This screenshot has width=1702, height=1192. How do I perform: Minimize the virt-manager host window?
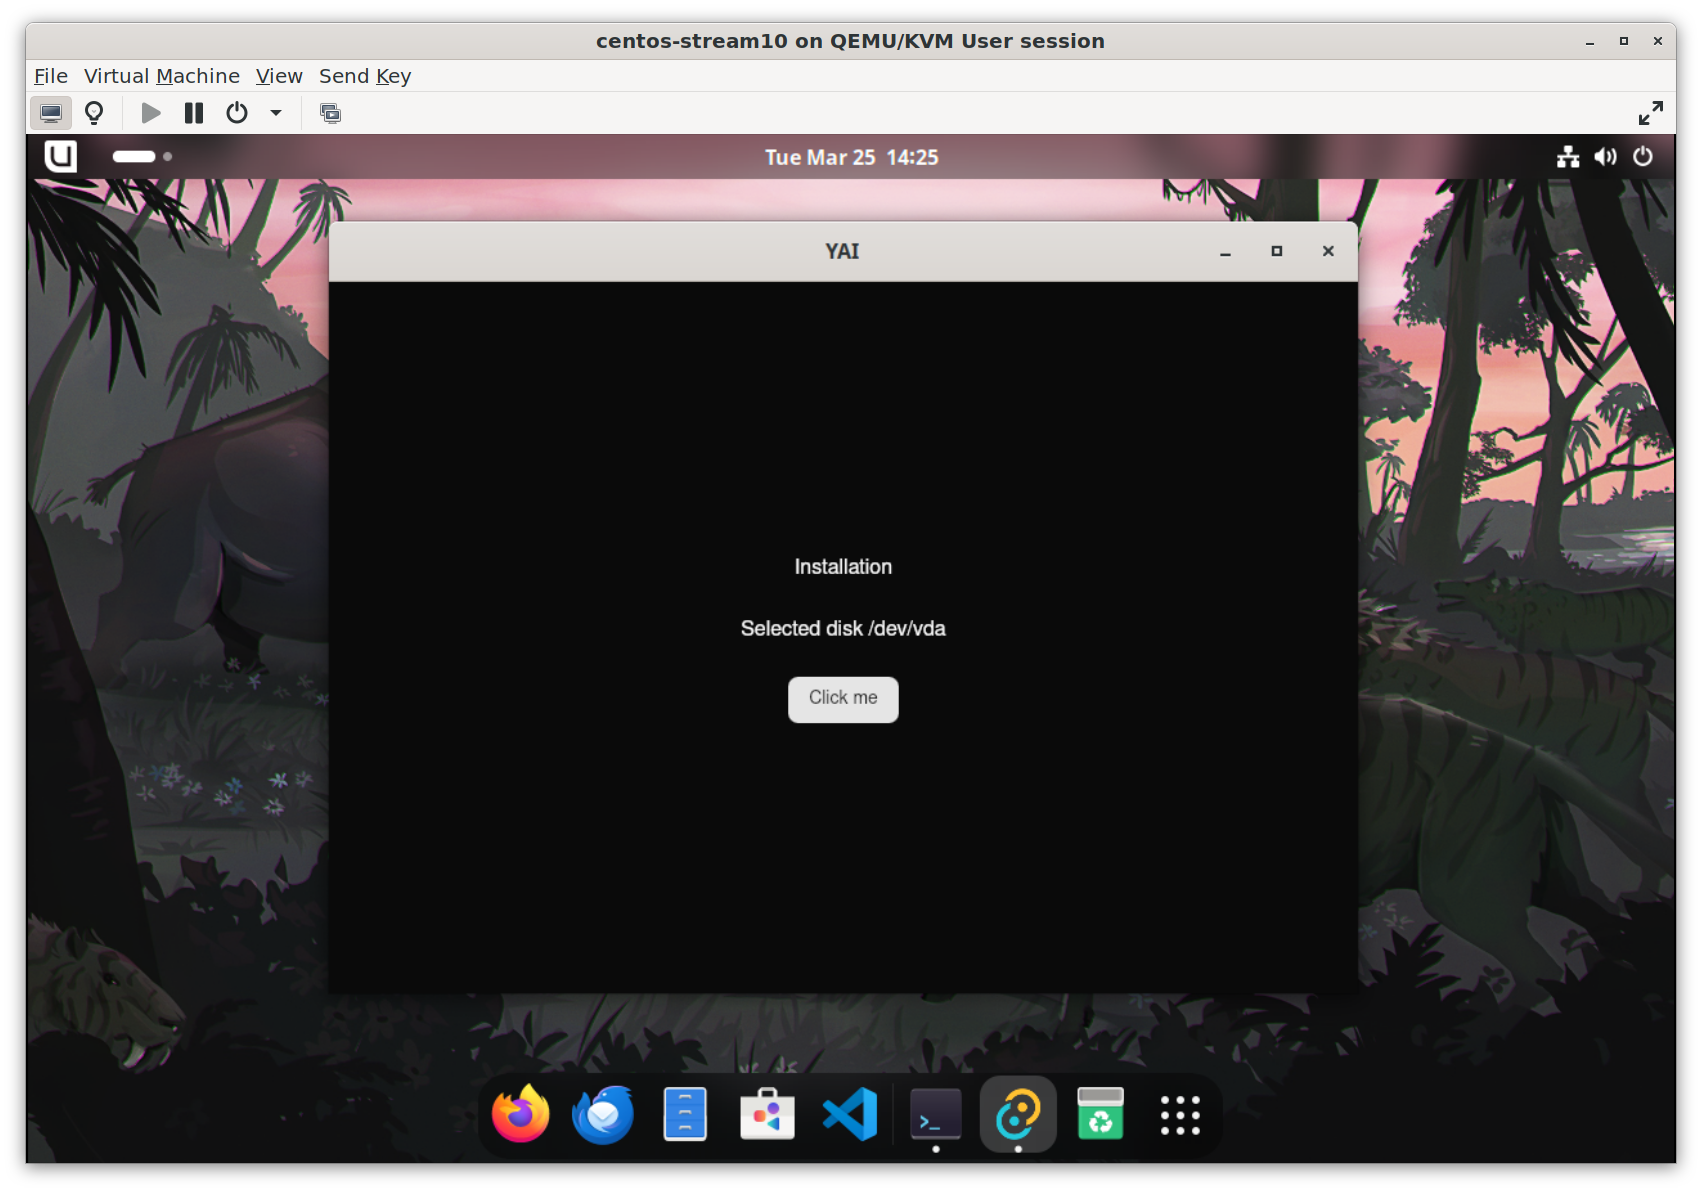click(x=1590, y=41)
